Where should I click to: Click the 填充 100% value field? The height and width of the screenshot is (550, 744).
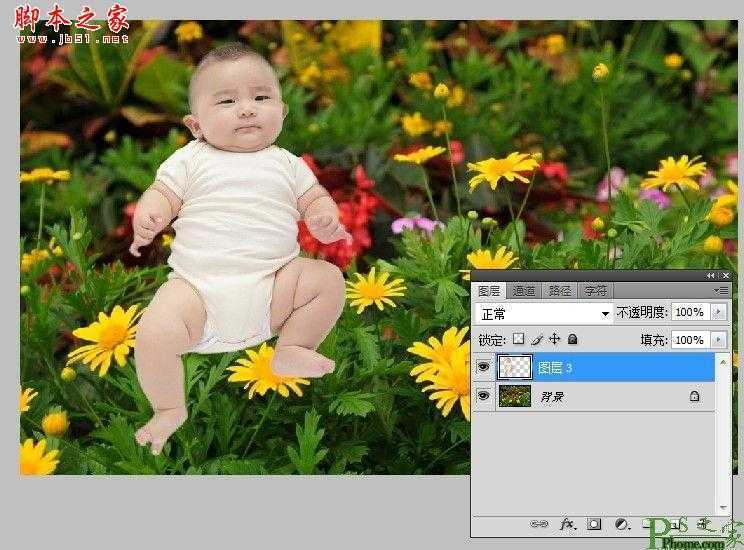tap(690, 340)
